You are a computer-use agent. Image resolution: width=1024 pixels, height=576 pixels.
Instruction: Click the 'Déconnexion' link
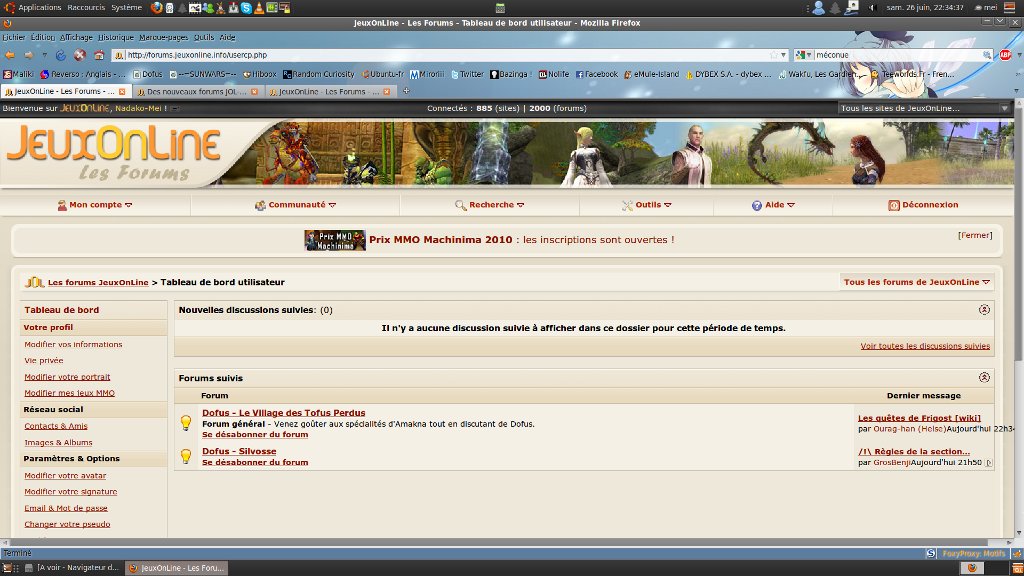pos(923,205)
